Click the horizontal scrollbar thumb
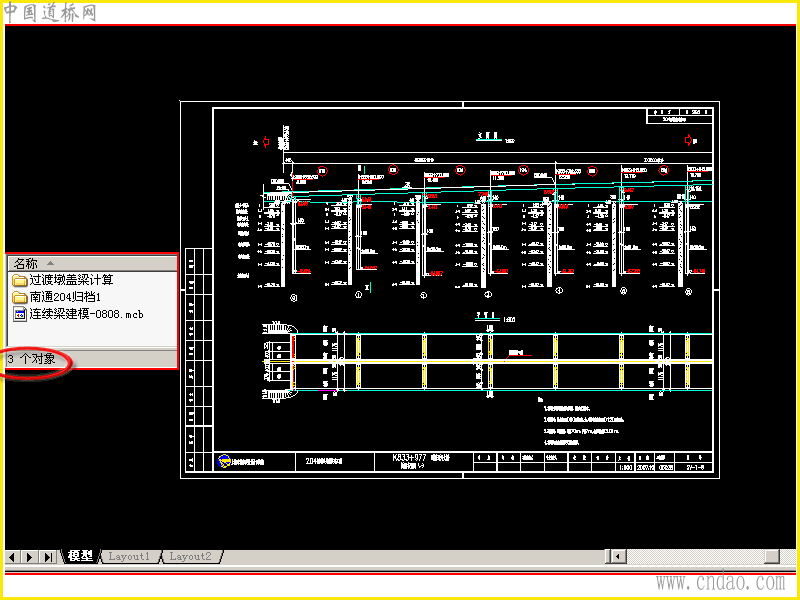 click(772, 556)
